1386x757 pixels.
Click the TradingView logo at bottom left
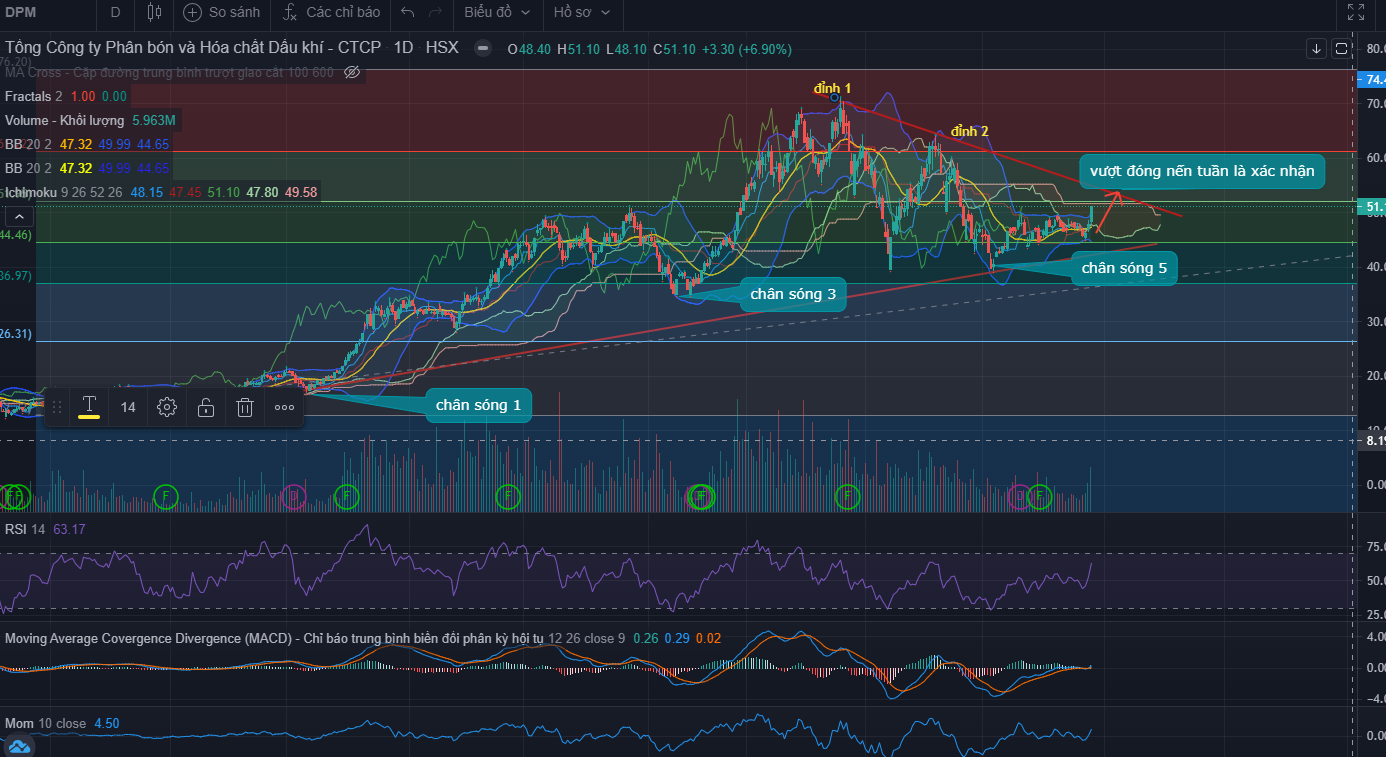pyautogui.click(x=20, y=746)
